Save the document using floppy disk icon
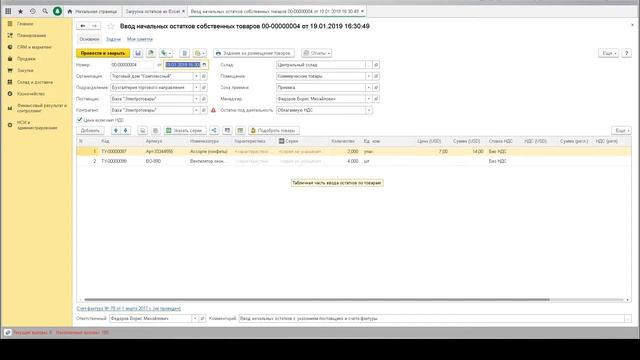Screen dimensions: 640x360 point(138,53)
